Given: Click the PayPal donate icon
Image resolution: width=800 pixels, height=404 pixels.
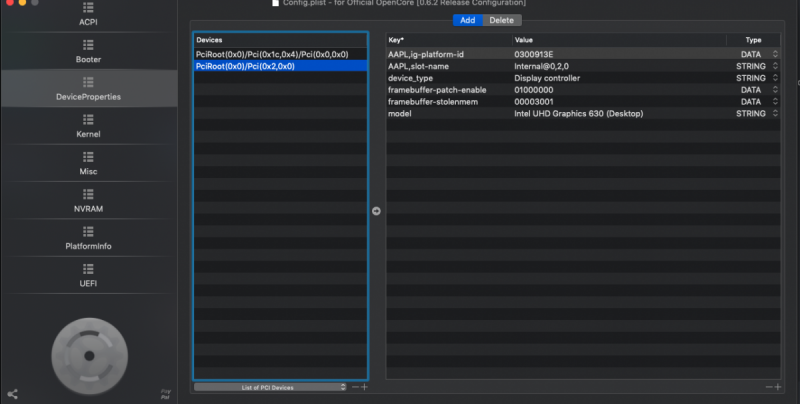Looking at the screenshot, I should tap(165, 393).
